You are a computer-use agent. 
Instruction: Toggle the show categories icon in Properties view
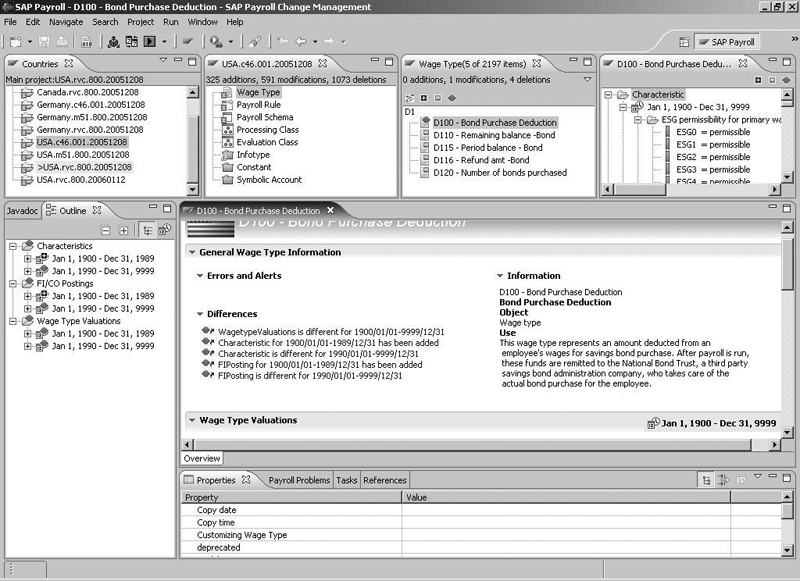point(707,480)
